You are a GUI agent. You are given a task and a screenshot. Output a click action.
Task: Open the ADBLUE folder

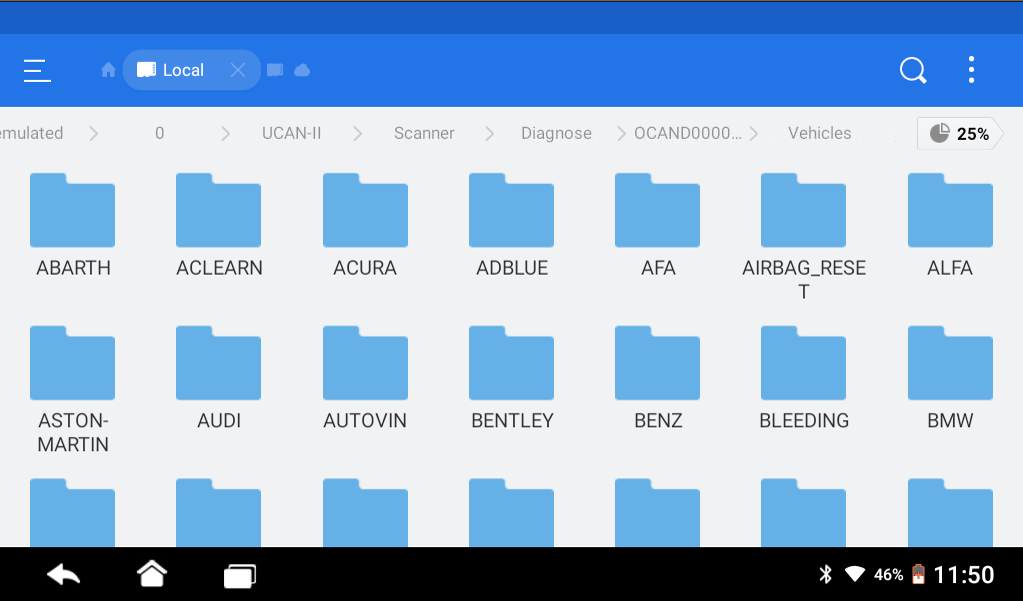click(x=512, y=226)
